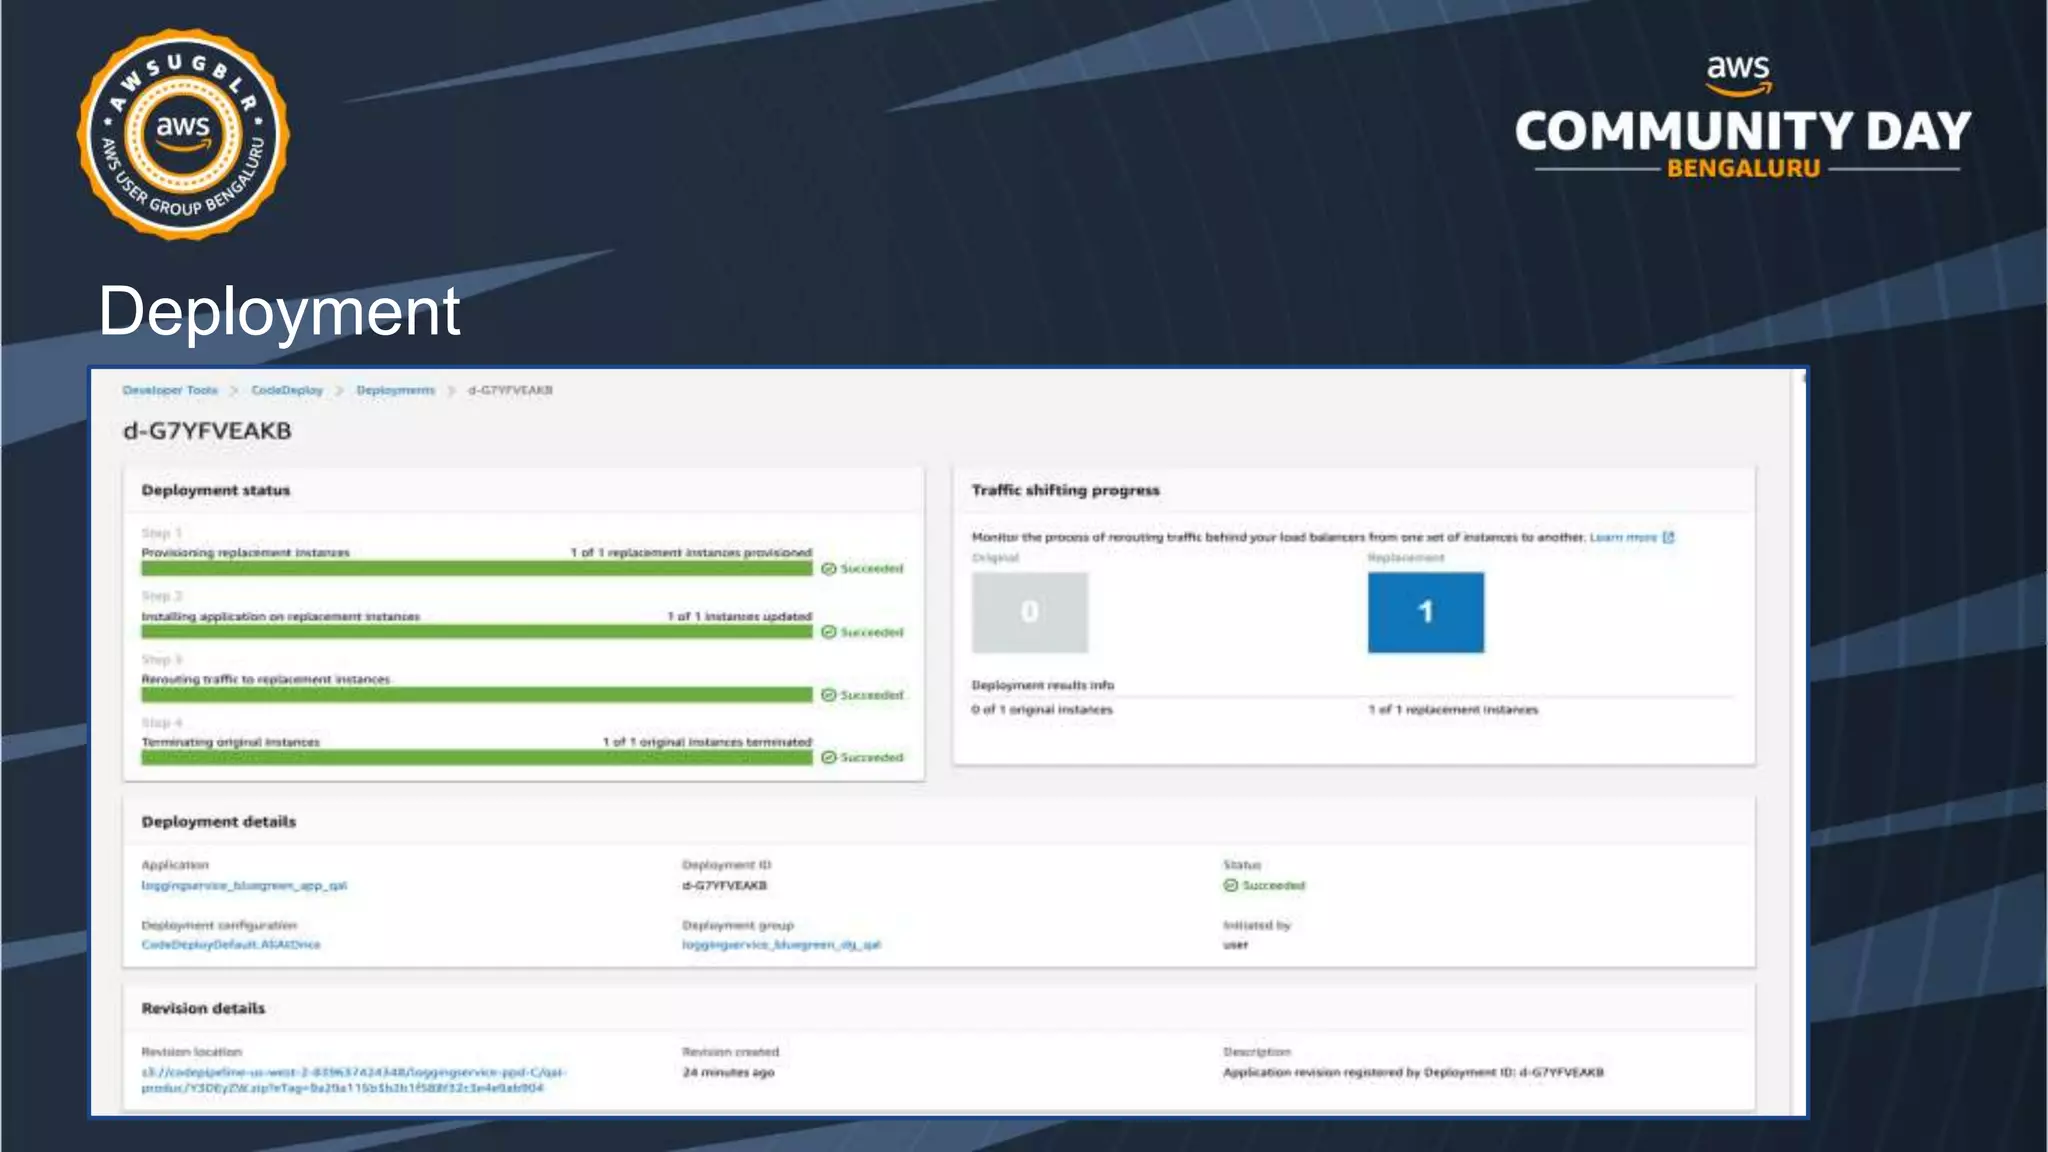Click the Status Succeeded icon in Deployment details
Image resolution: width=2048 pixels, height=1152 pixels.
point(1230,886)
